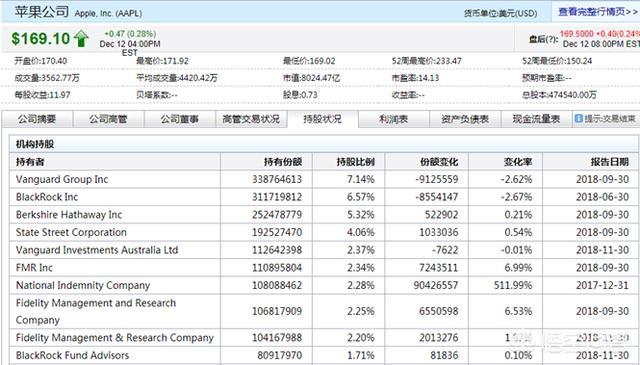
Task: Click the 52周最高价:233.47 value
Action: [427, 61]
